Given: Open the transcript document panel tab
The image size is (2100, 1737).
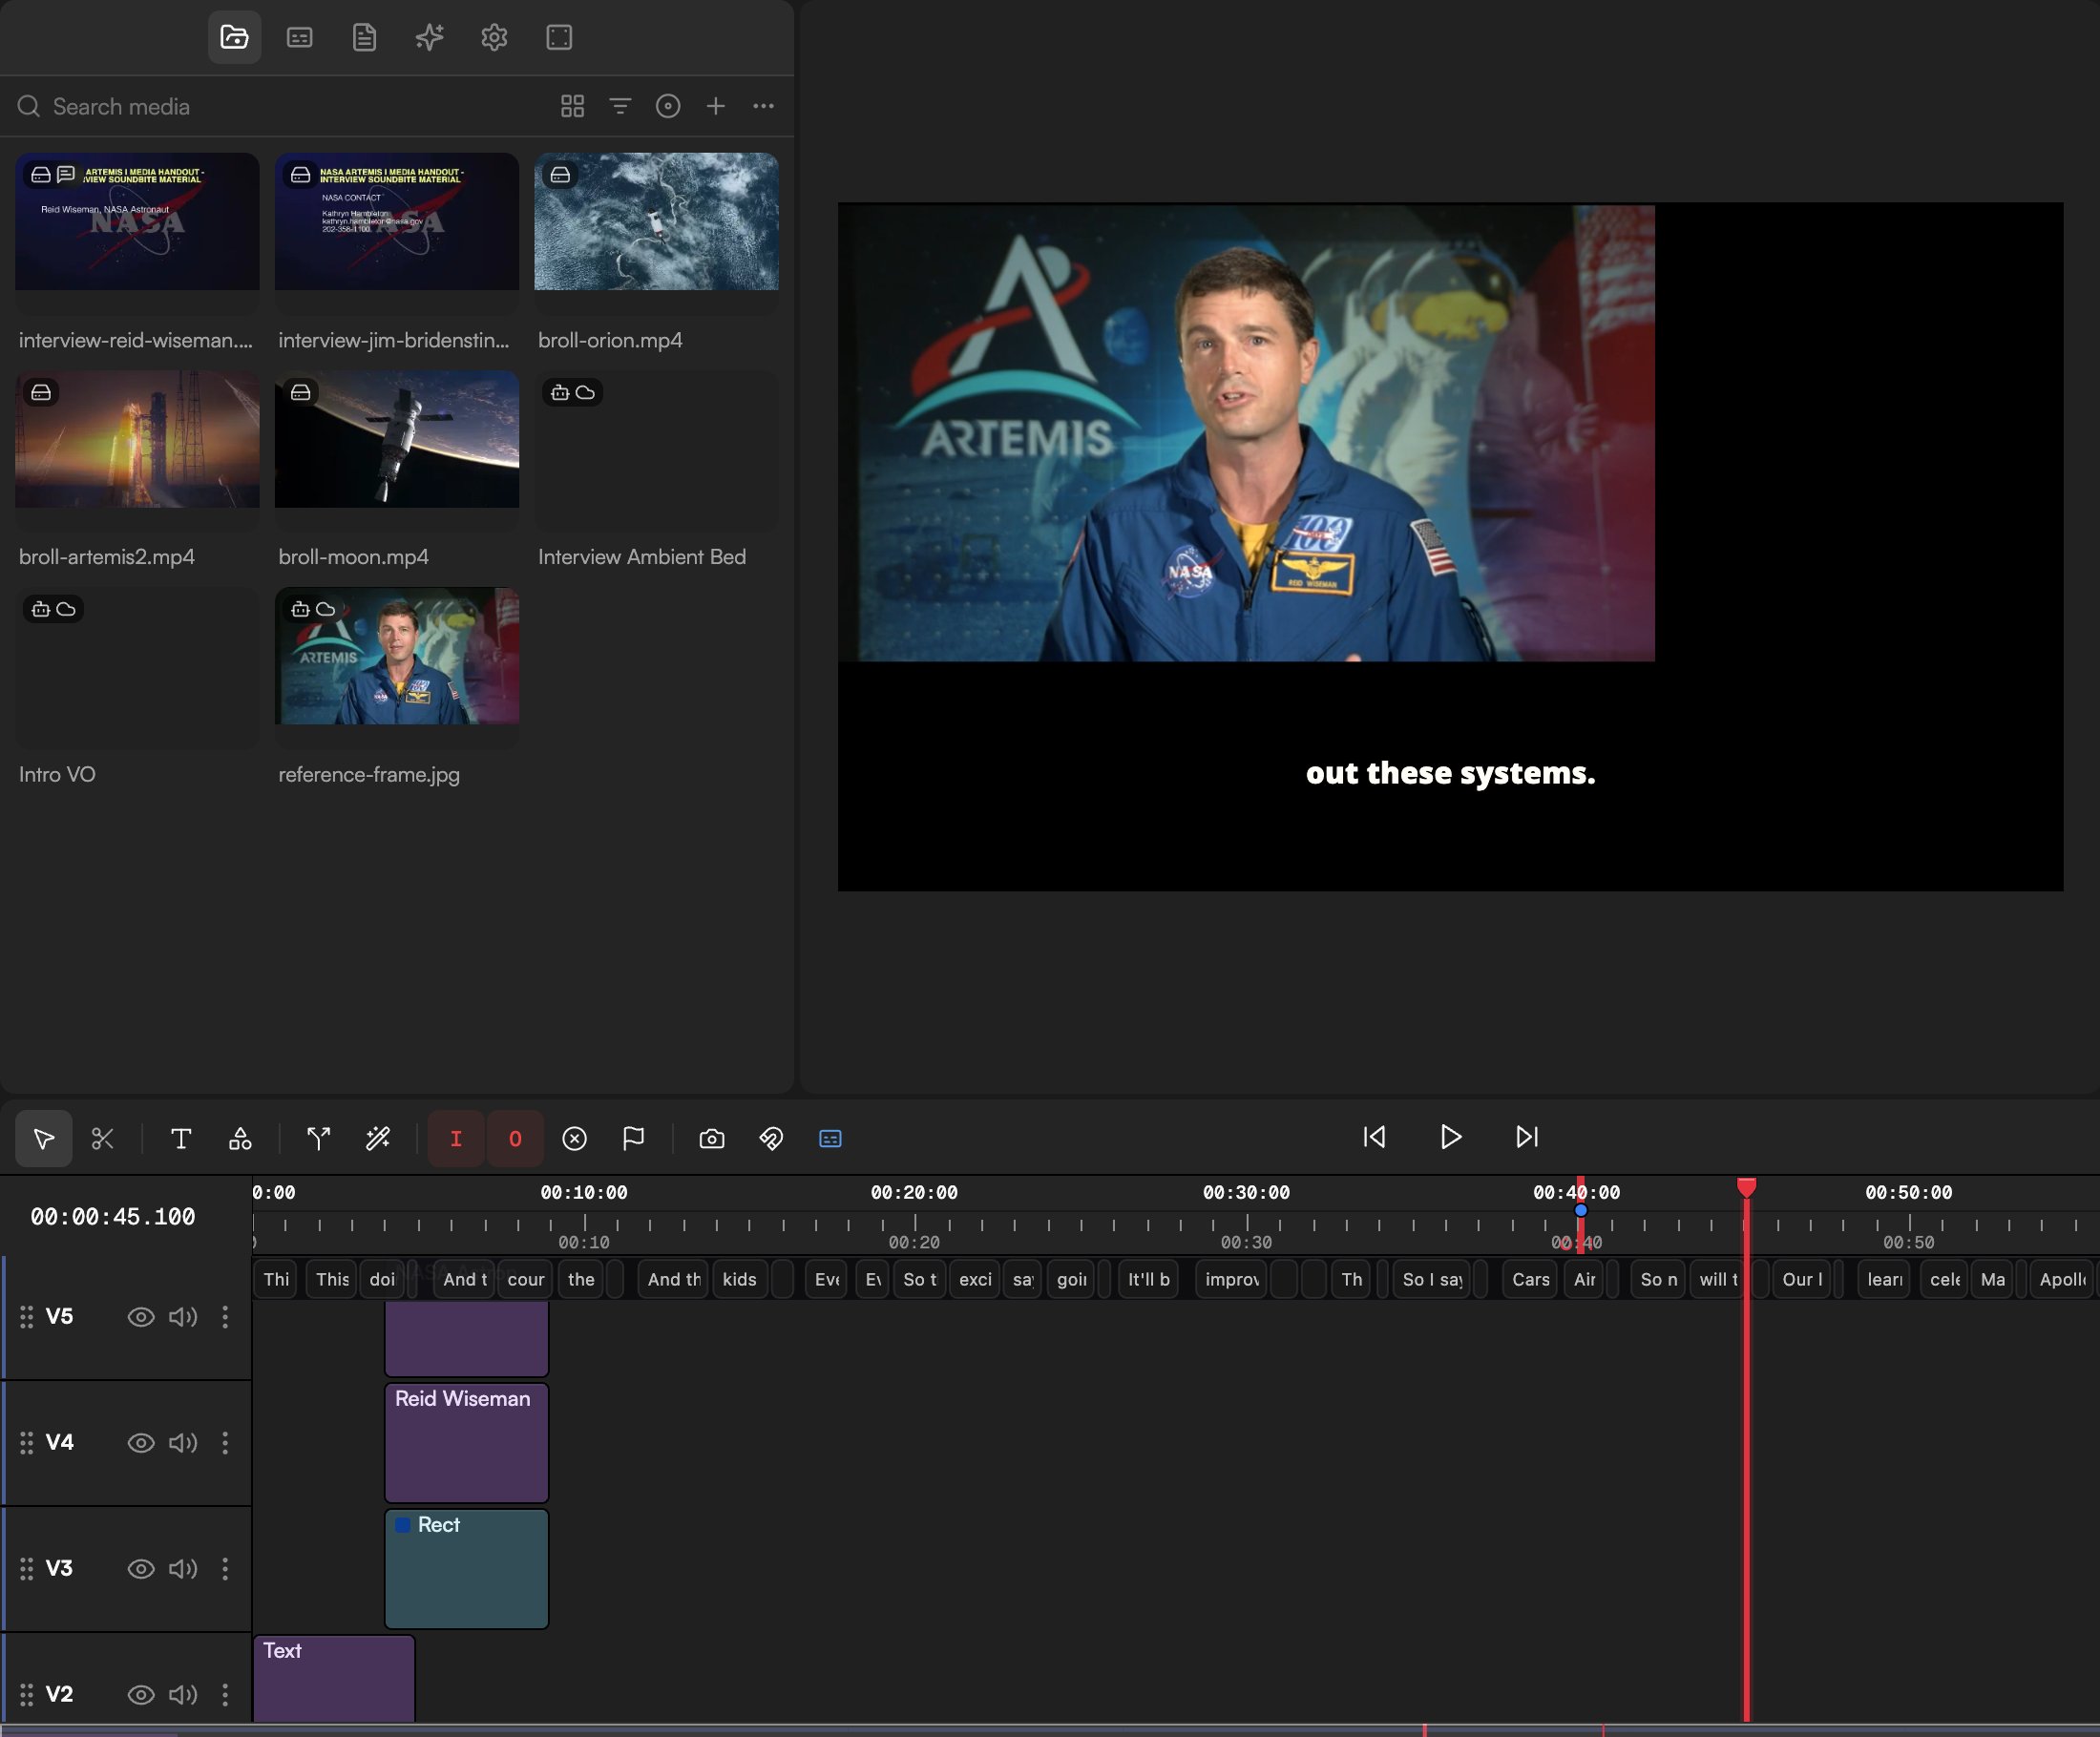Looking at the screenshot, I should pos(364,38).
